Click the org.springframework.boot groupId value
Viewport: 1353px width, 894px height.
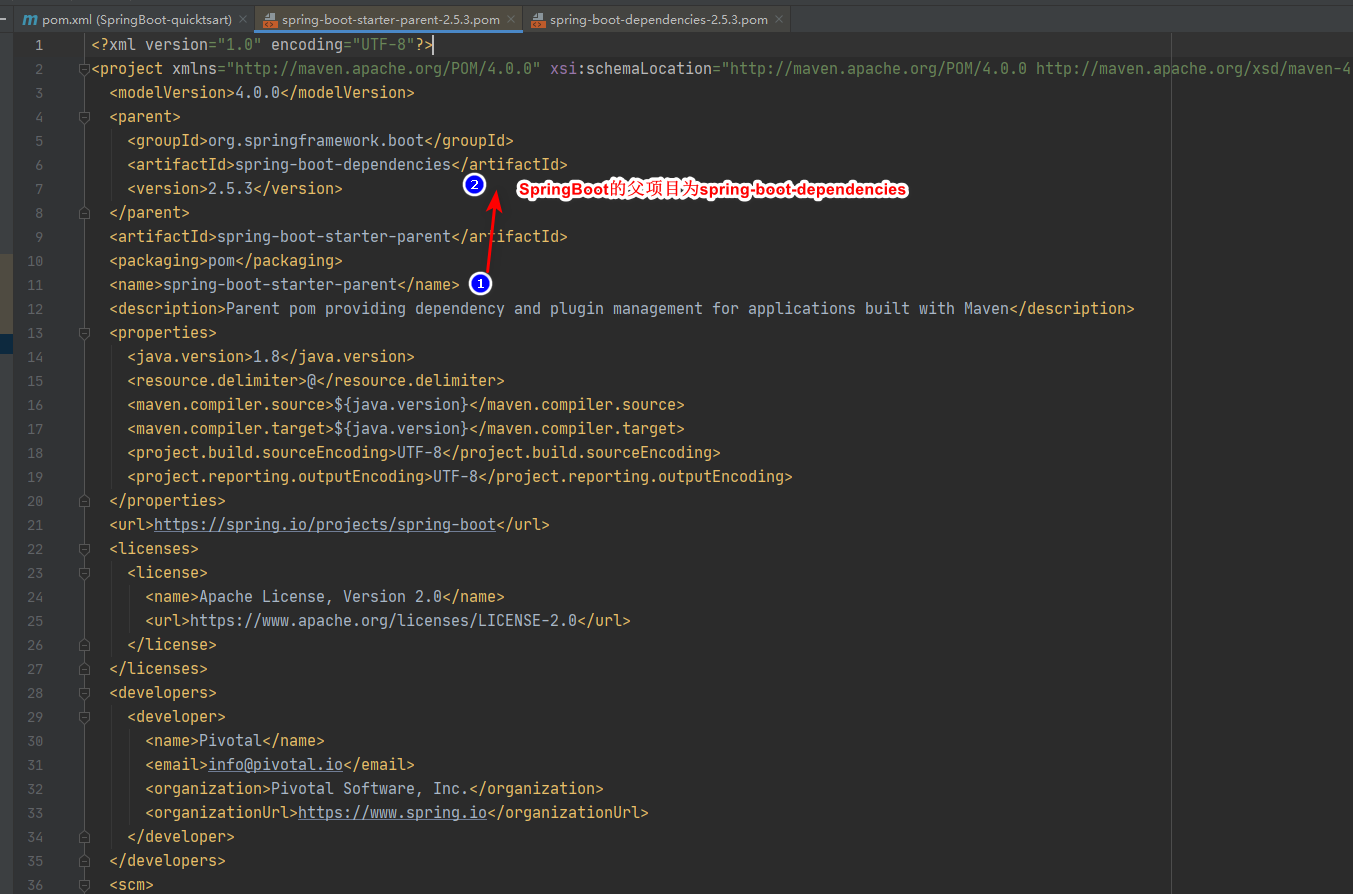pos(316,141)
